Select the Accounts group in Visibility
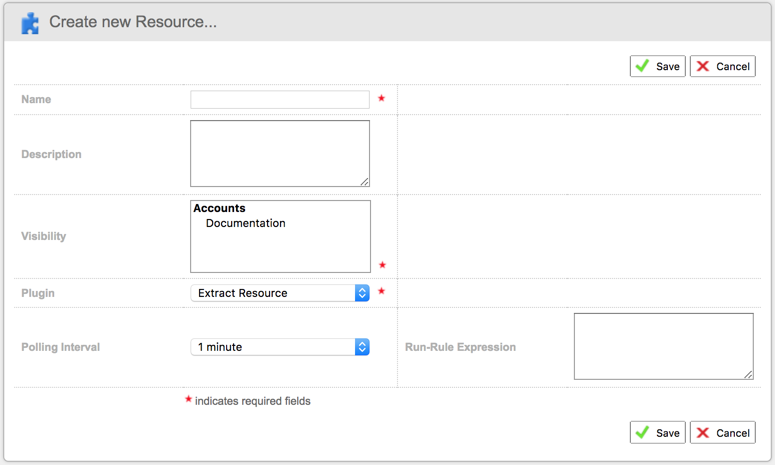Viewport: 775px width, 465px height. click(x=219, y=208)
